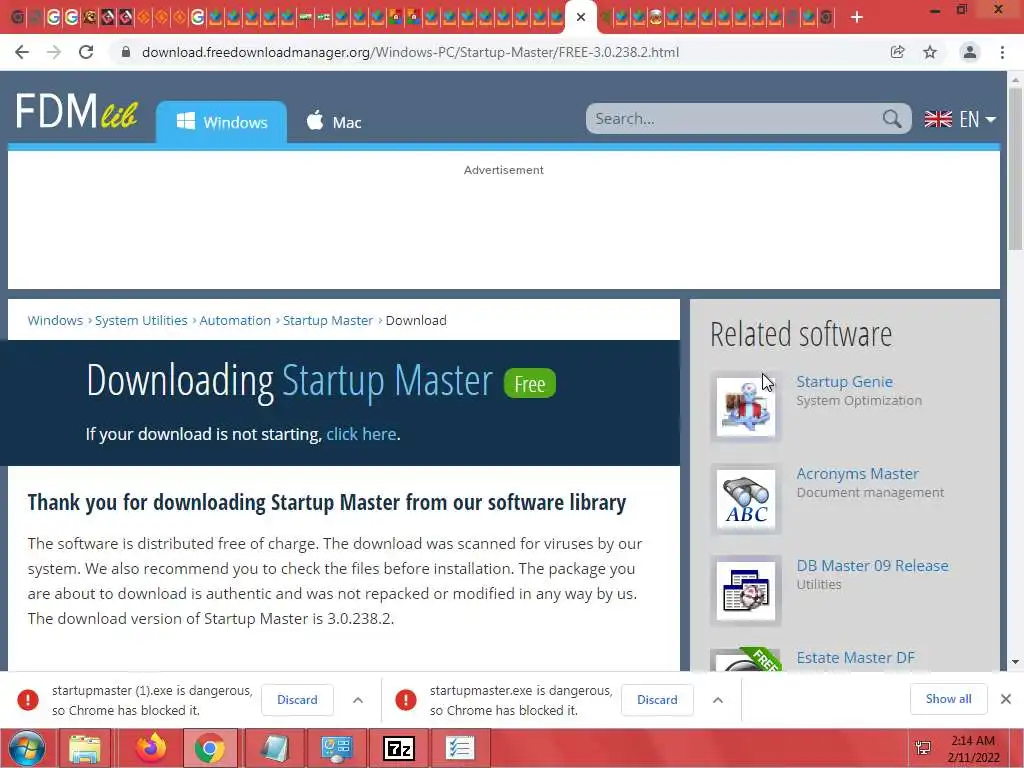Launch Firefox from the taskbar

(150, 748)
